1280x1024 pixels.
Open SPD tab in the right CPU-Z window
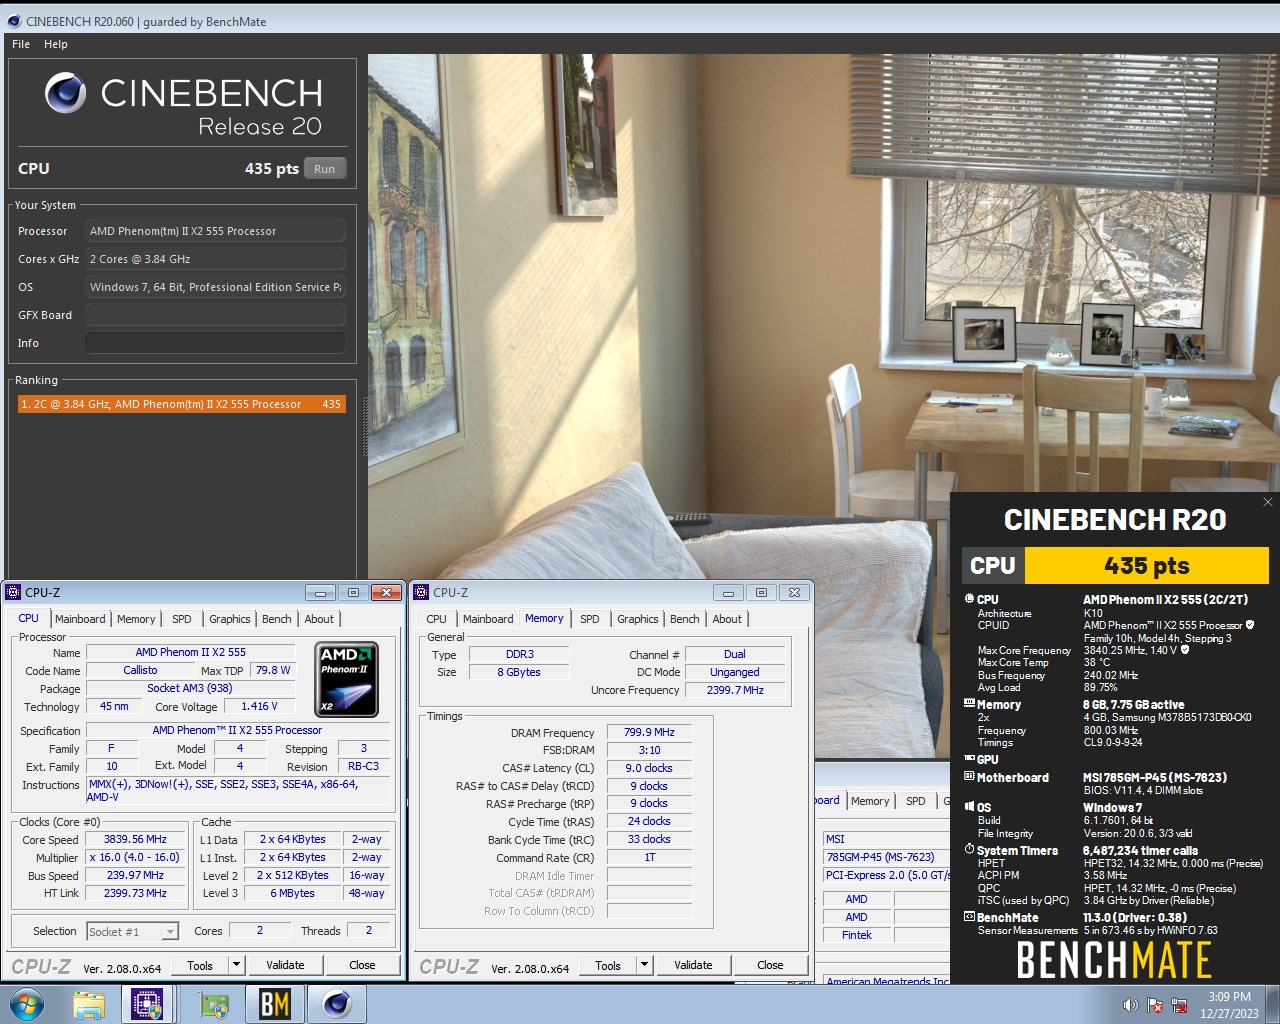[590, 619]
